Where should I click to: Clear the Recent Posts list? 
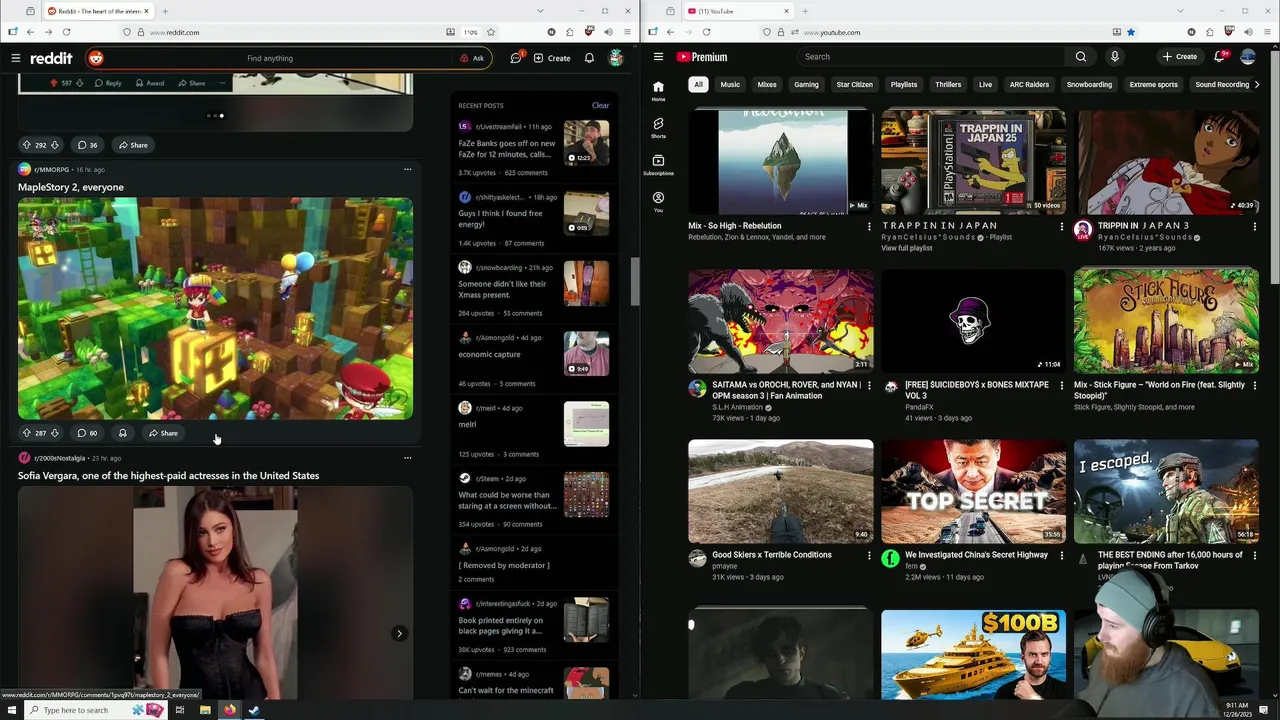coord(600,105)
